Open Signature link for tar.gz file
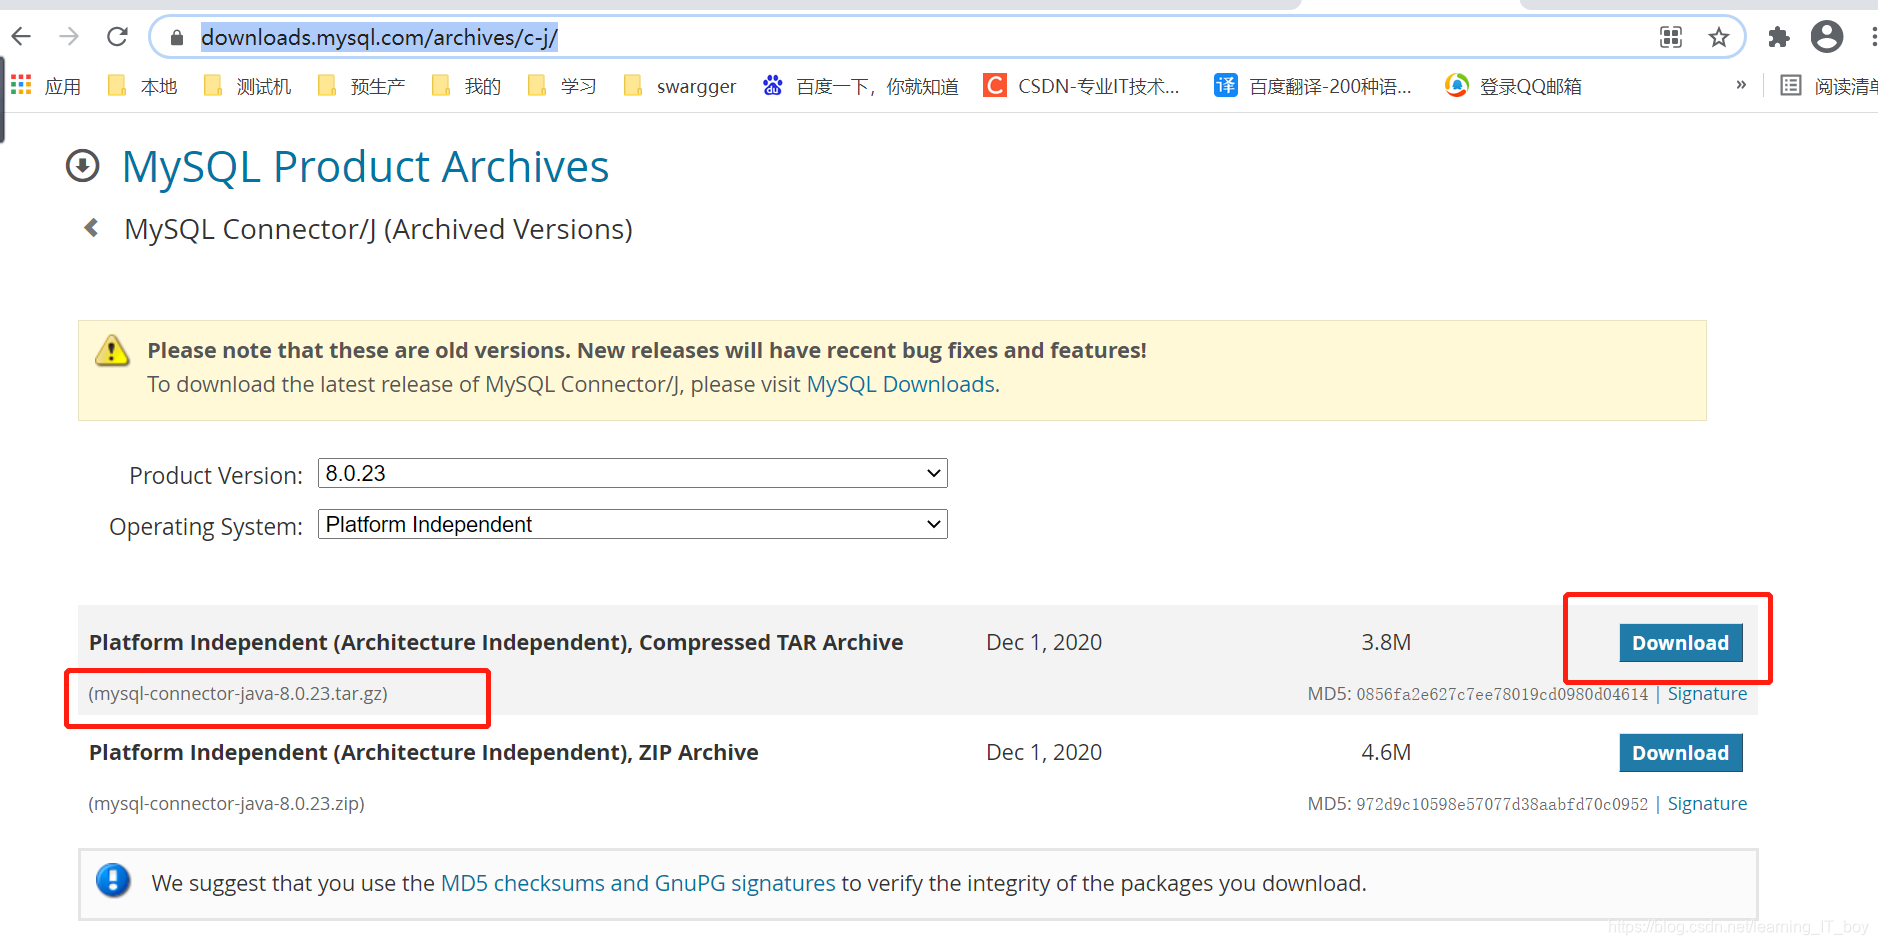Image resolution: width=1878 pixels, height=945 pixels. (1707, 694)
